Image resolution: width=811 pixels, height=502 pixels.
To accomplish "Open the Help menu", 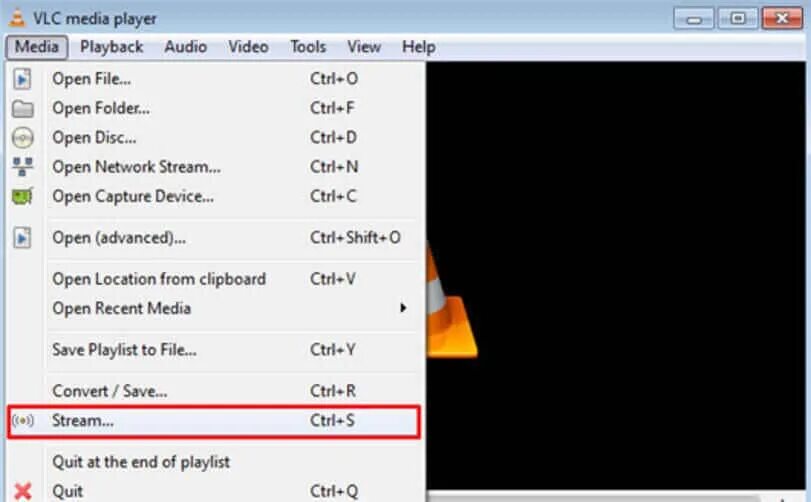I will (418, 47).
